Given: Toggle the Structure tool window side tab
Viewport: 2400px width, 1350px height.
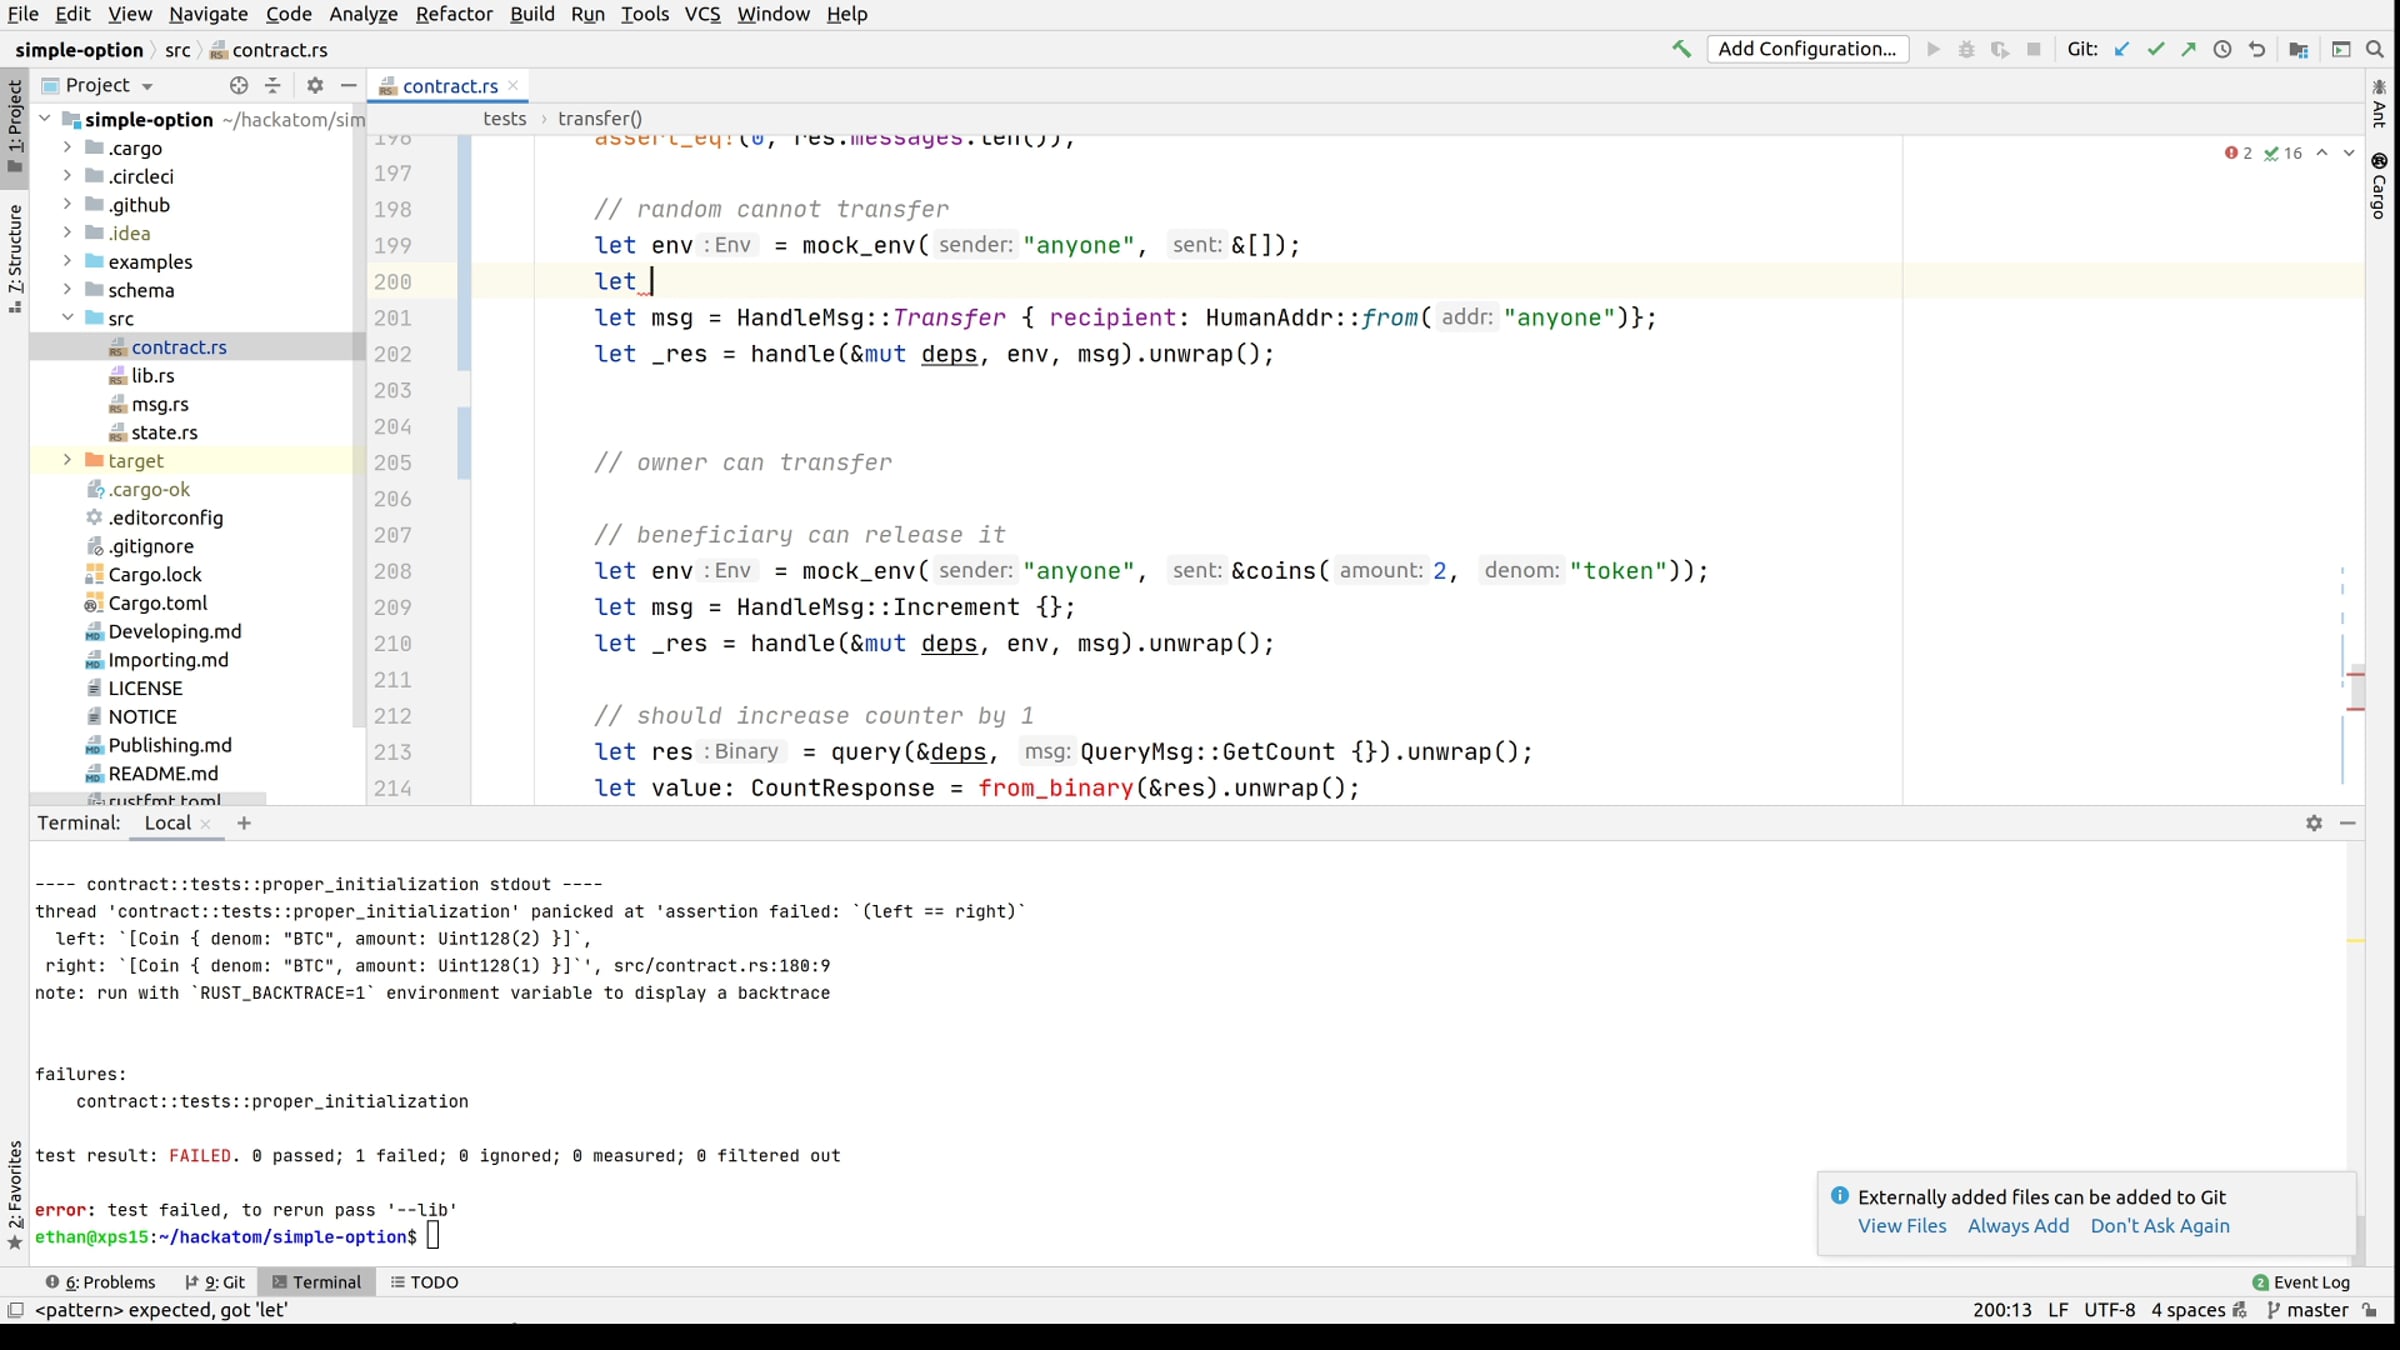Looking at the screenshot, I should click(14, 258).
